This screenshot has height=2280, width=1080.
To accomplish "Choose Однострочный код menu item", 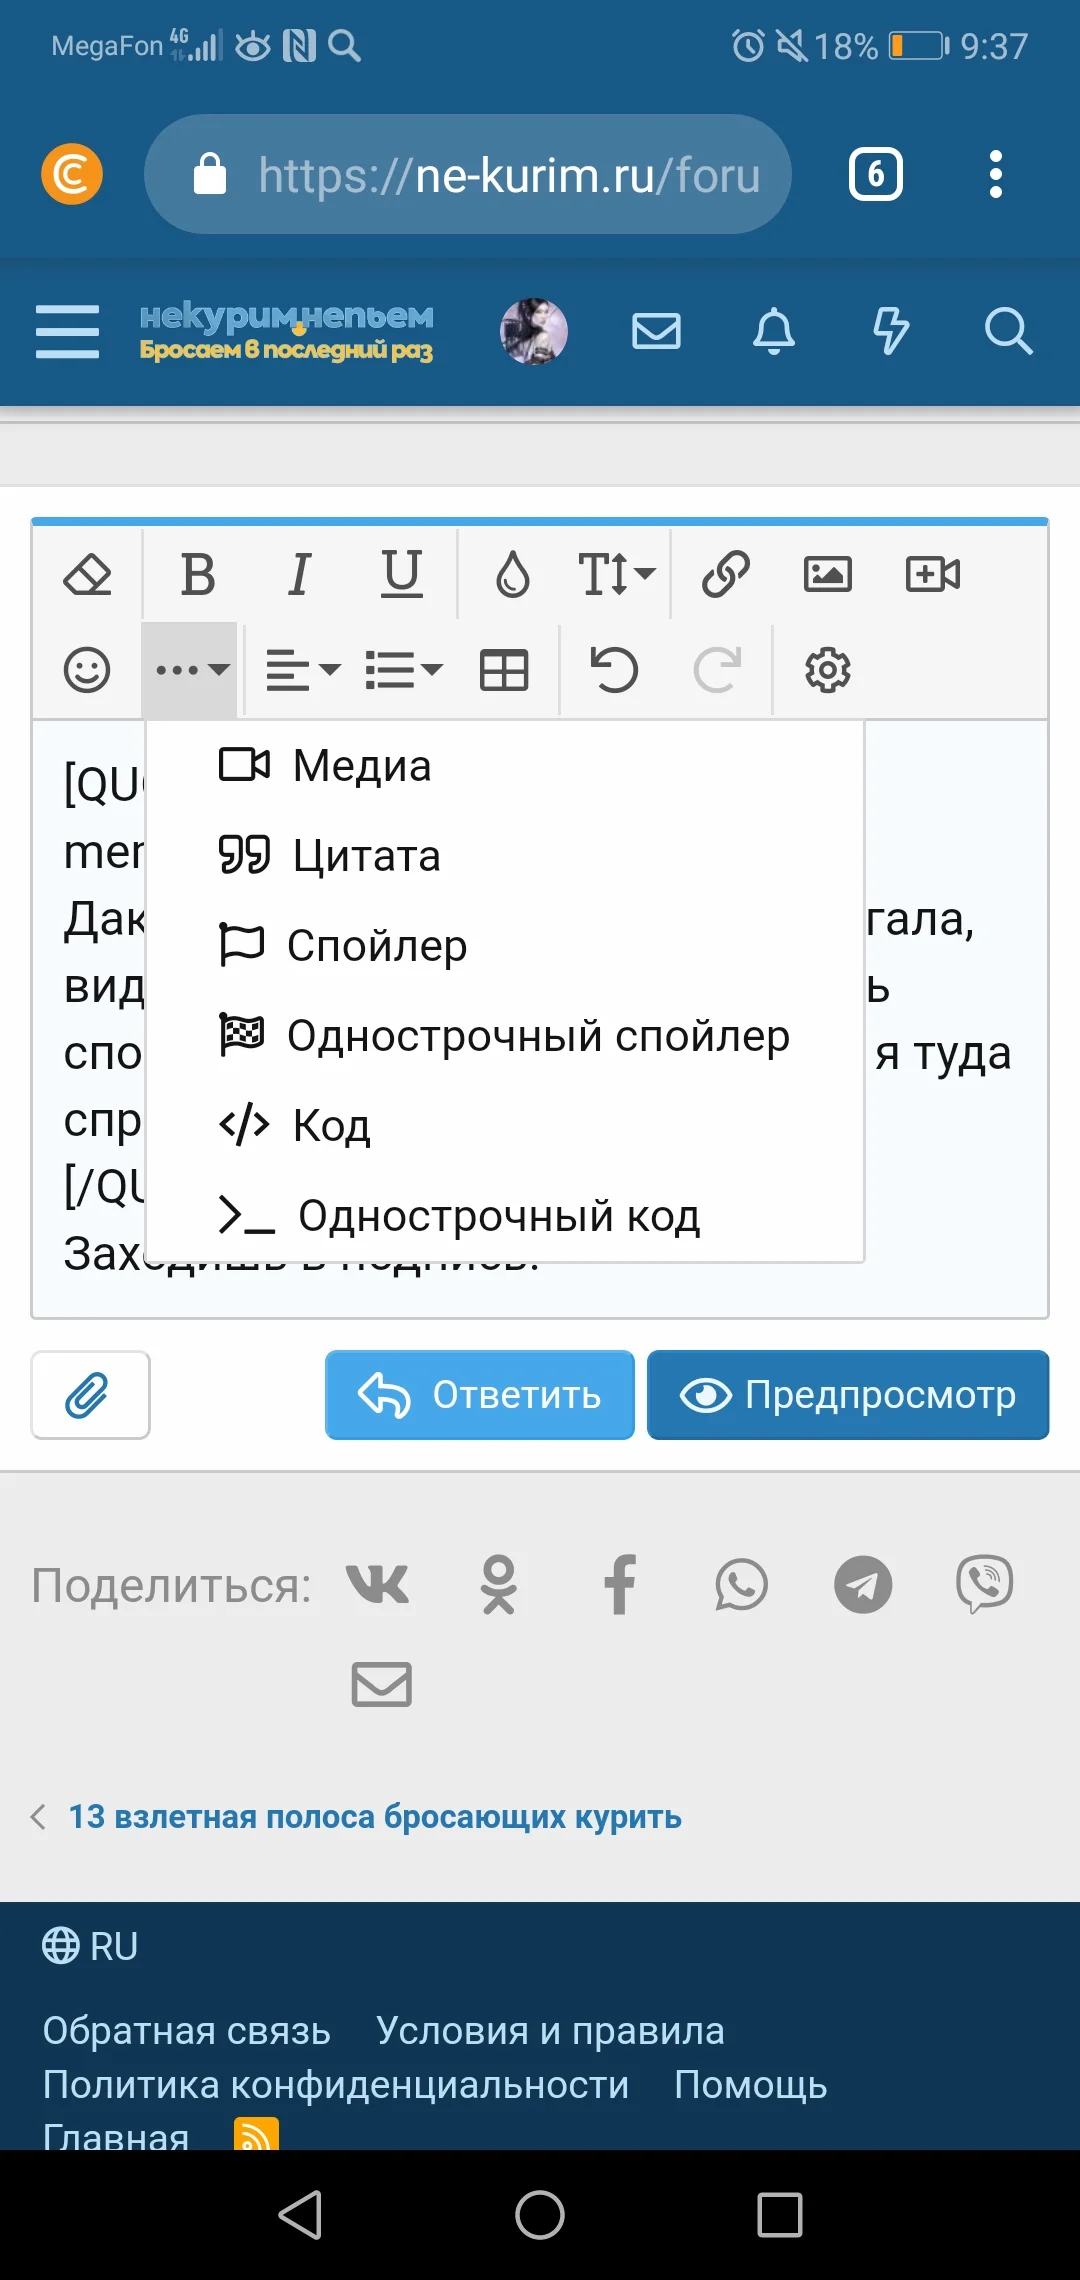I will (x=505, y=1216).
